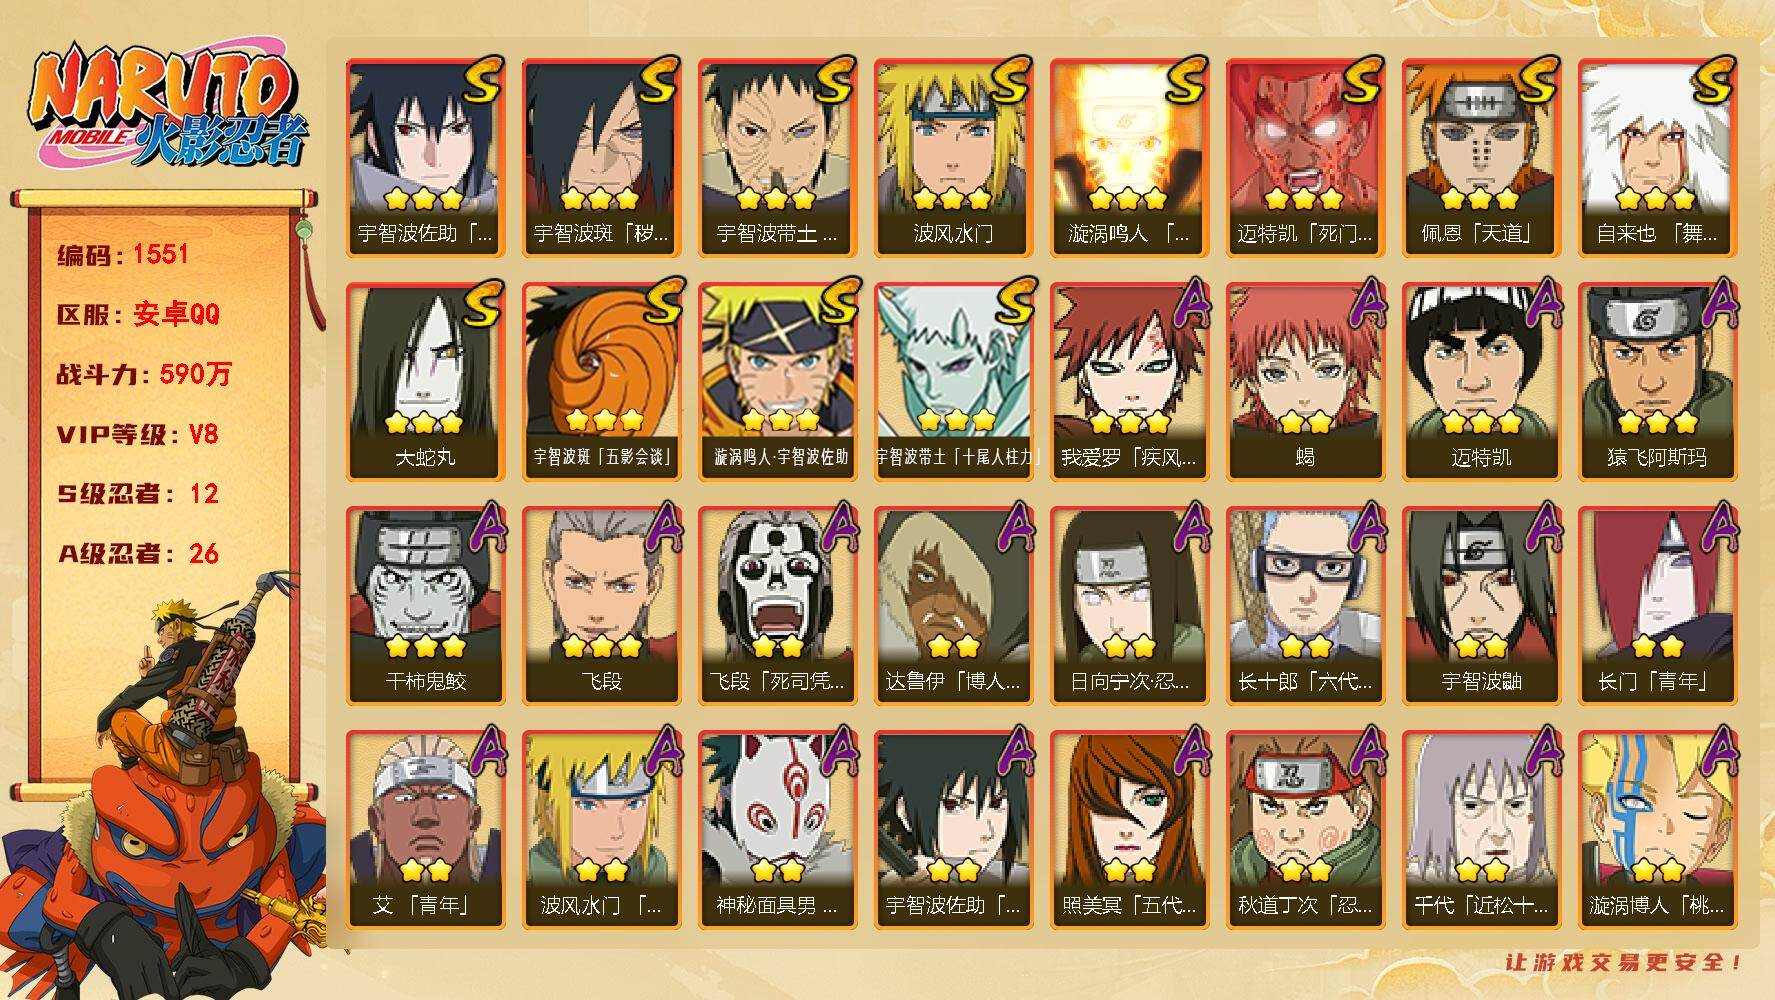This screenshot has height=1000, width=1775.
Task: Click the 长门「青年」card
Action: pos(1657,606)
